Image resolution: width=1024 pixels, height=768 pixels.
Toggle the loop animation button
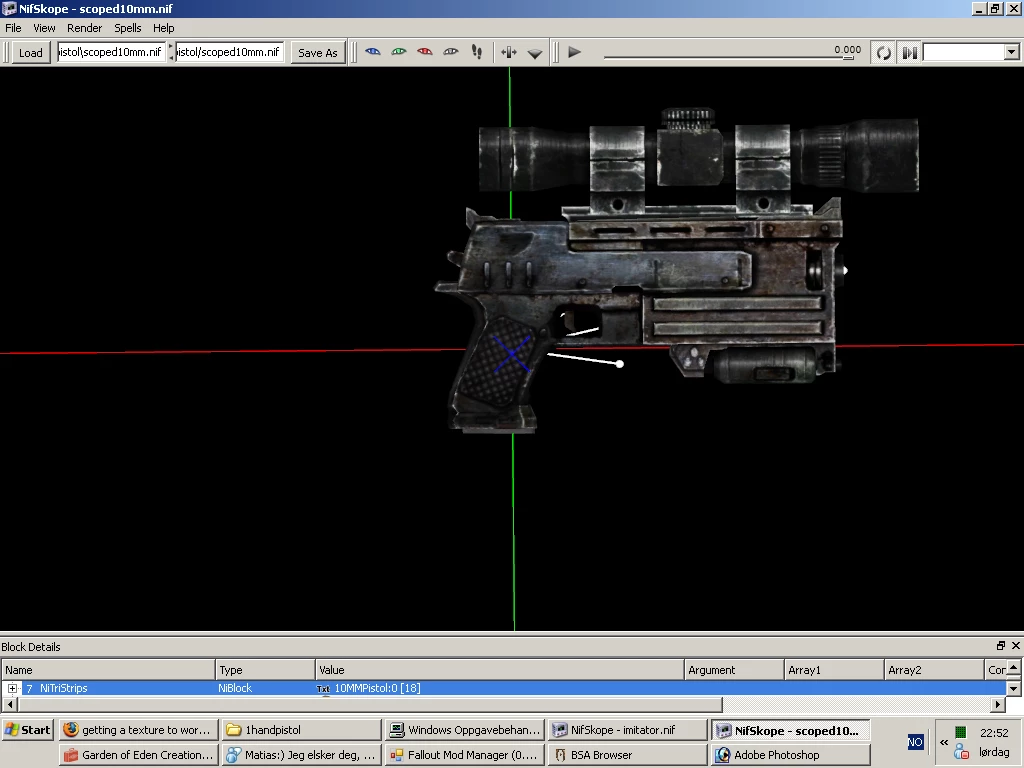coord(884,53)
